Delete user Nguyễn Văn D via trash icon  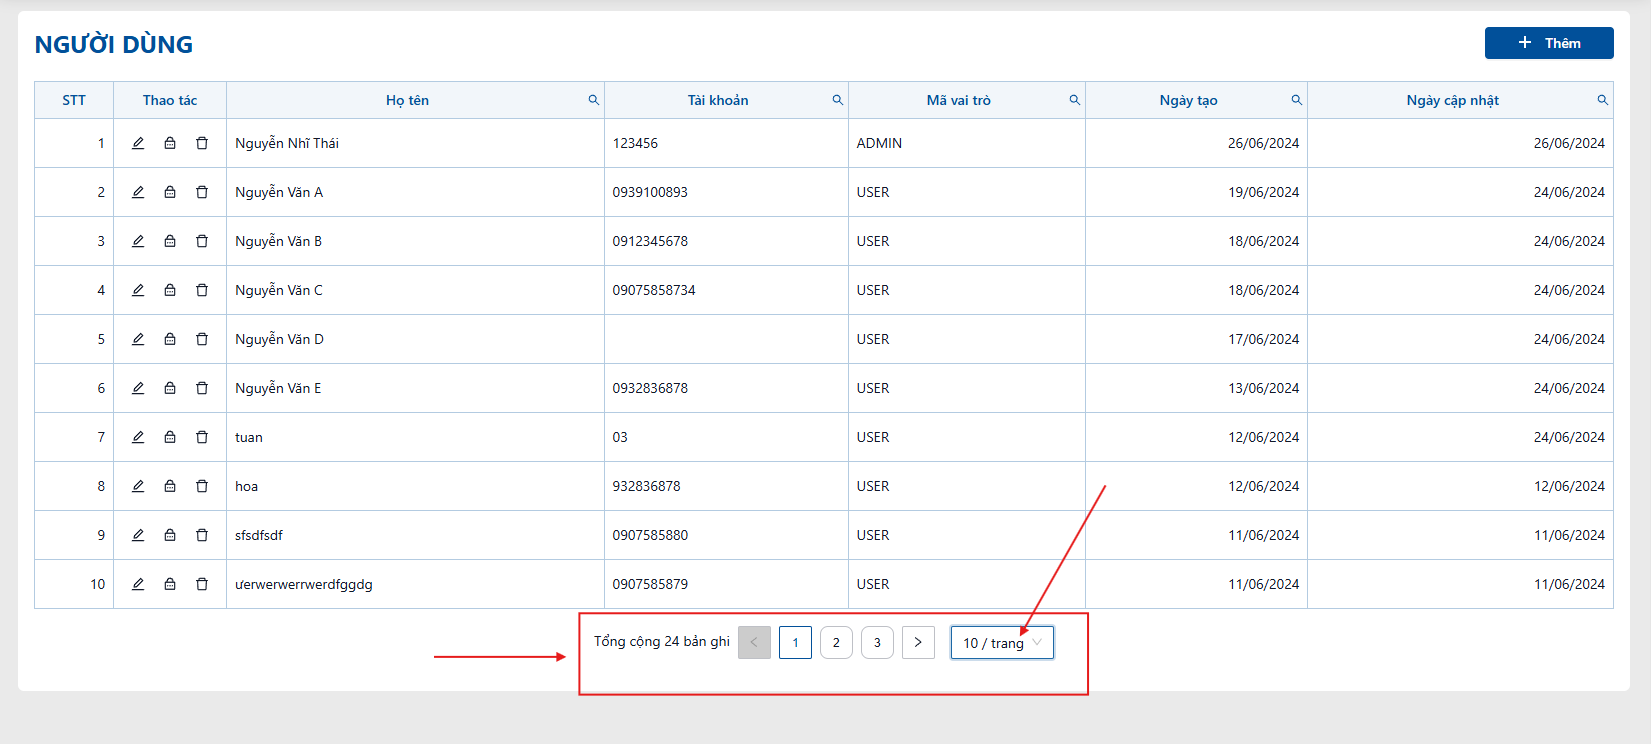click(x=202, y=339)
